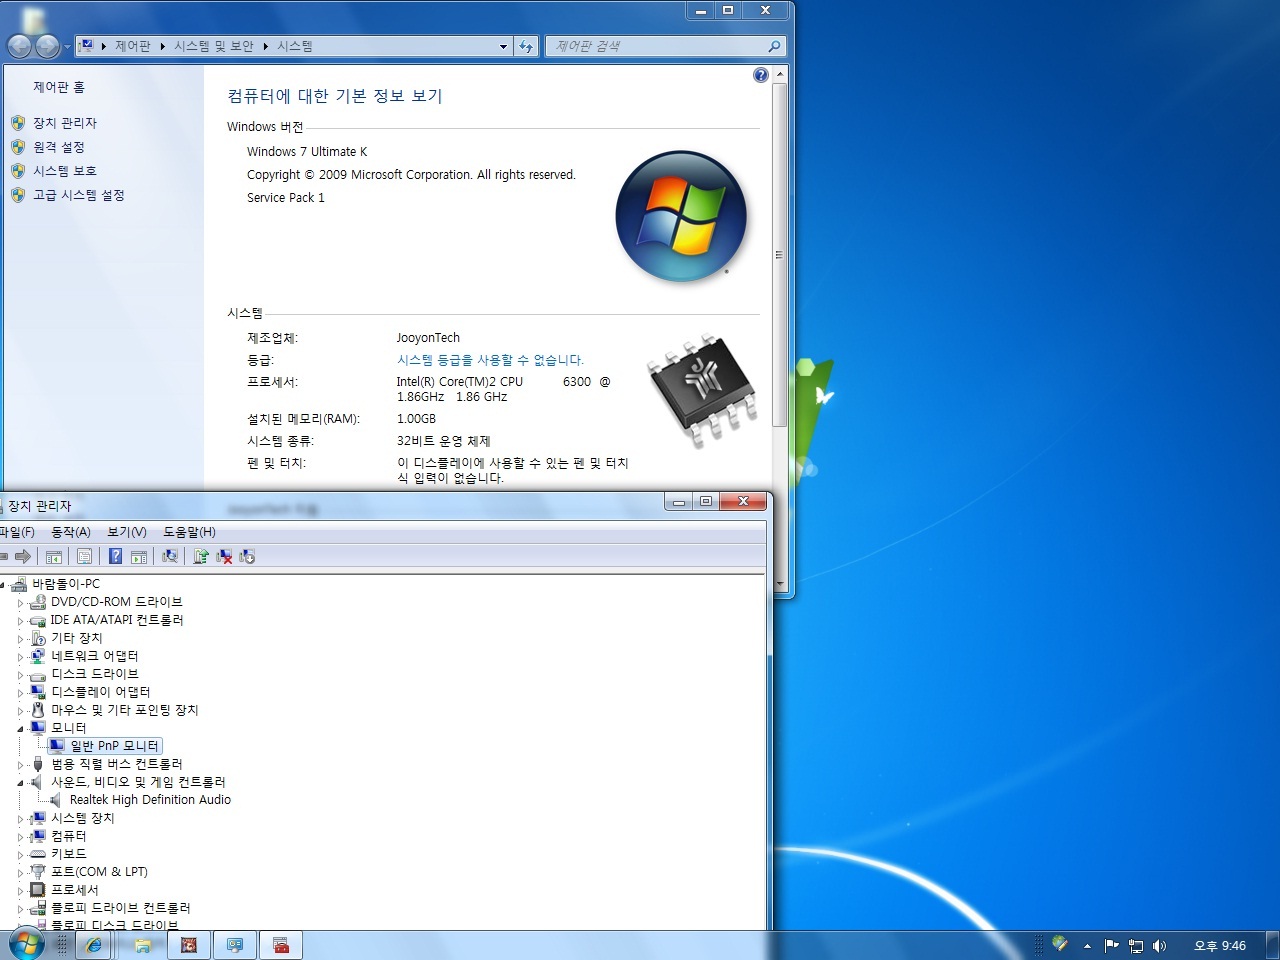Expand the 키보드 node

tap(20, 855)
